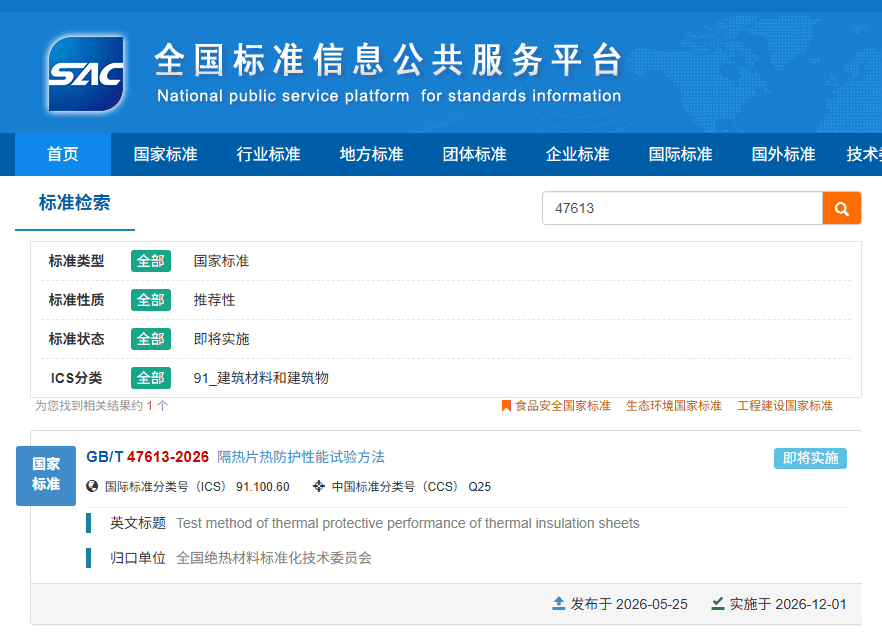The image size is (882, 633).
Task: Select 全部 for 标准性质 filter
Action: pyautogui.click(x=151, y=300)
